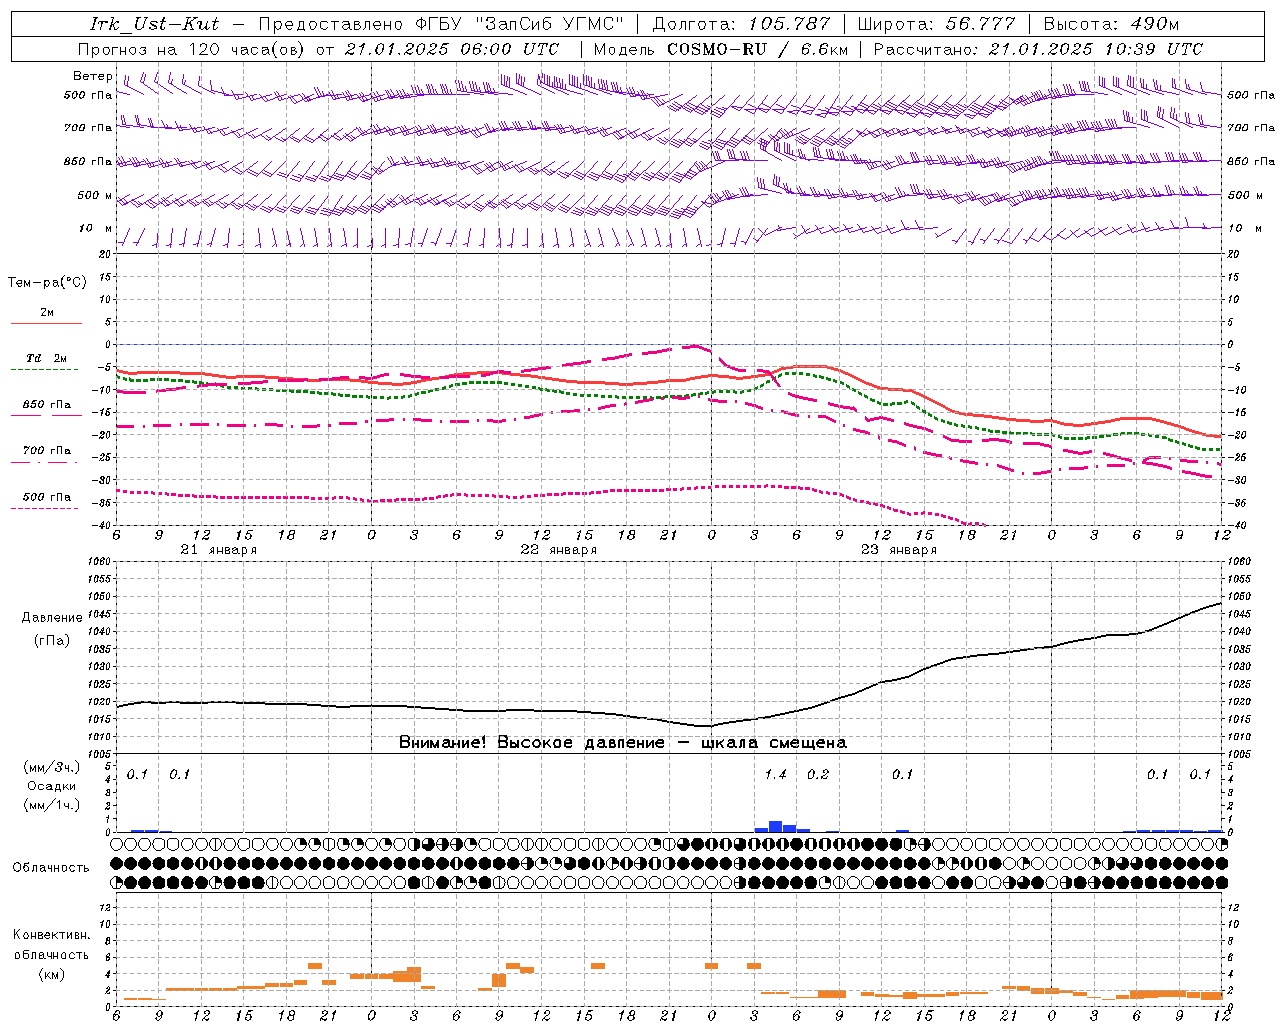1280x1024 pixels.
Task: Select forecast start 21.01.2025 06:00 UTC
Action: coord(451,48)
